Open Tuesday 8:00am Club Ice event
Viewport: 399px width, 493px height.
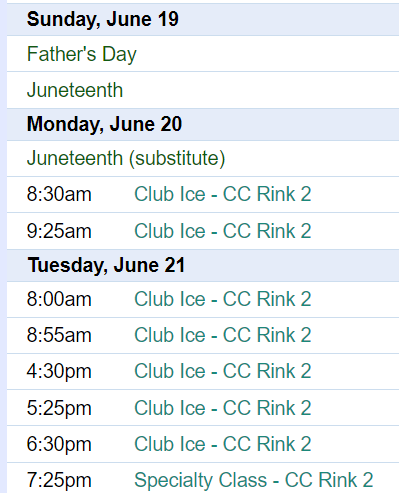pyautogui.click(x=223, y=299)
